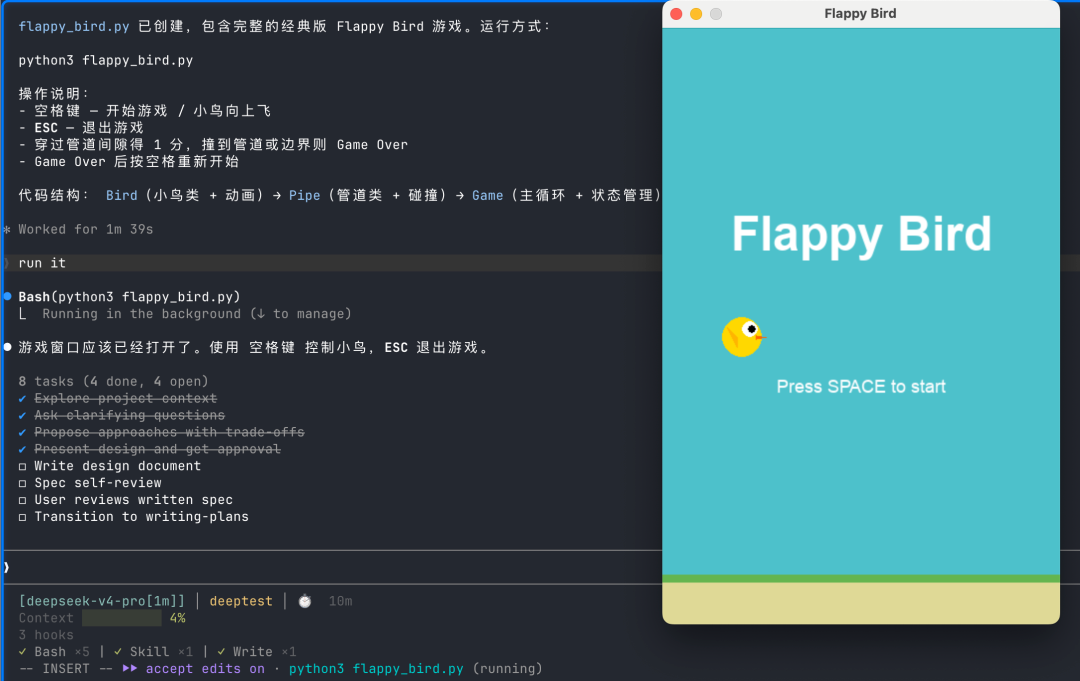Click the "Bash ×5" hook entry
The height and width of the screenshot is (681, 1080).
(x=54, y=651)
